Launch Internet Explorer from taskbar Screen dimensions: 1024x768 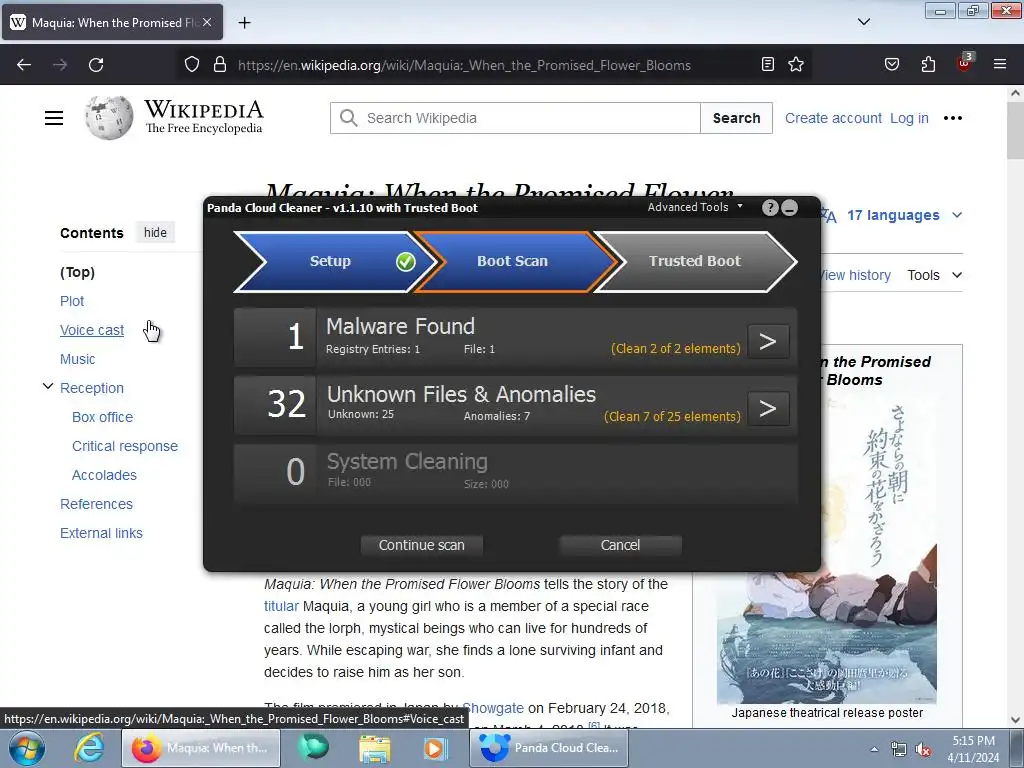coord(89,748)
